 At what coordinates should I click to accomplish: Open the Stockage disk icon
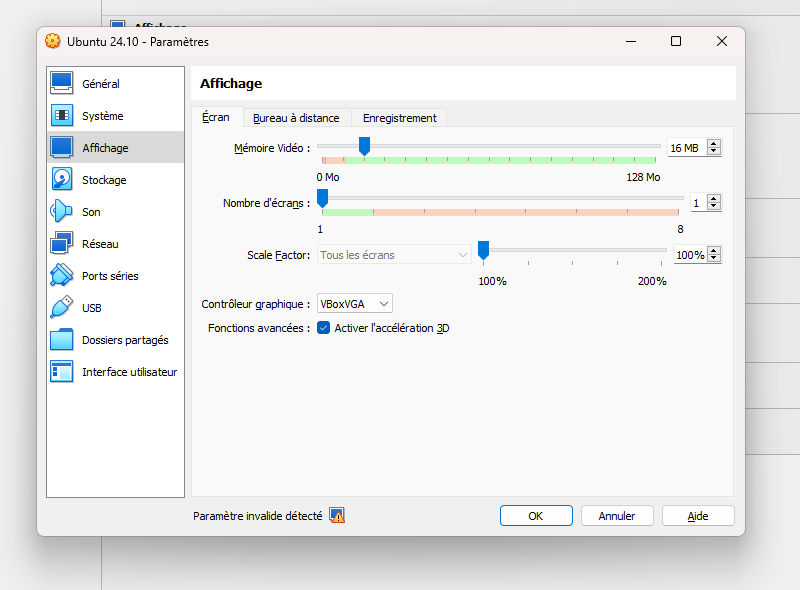click(62, 180)
